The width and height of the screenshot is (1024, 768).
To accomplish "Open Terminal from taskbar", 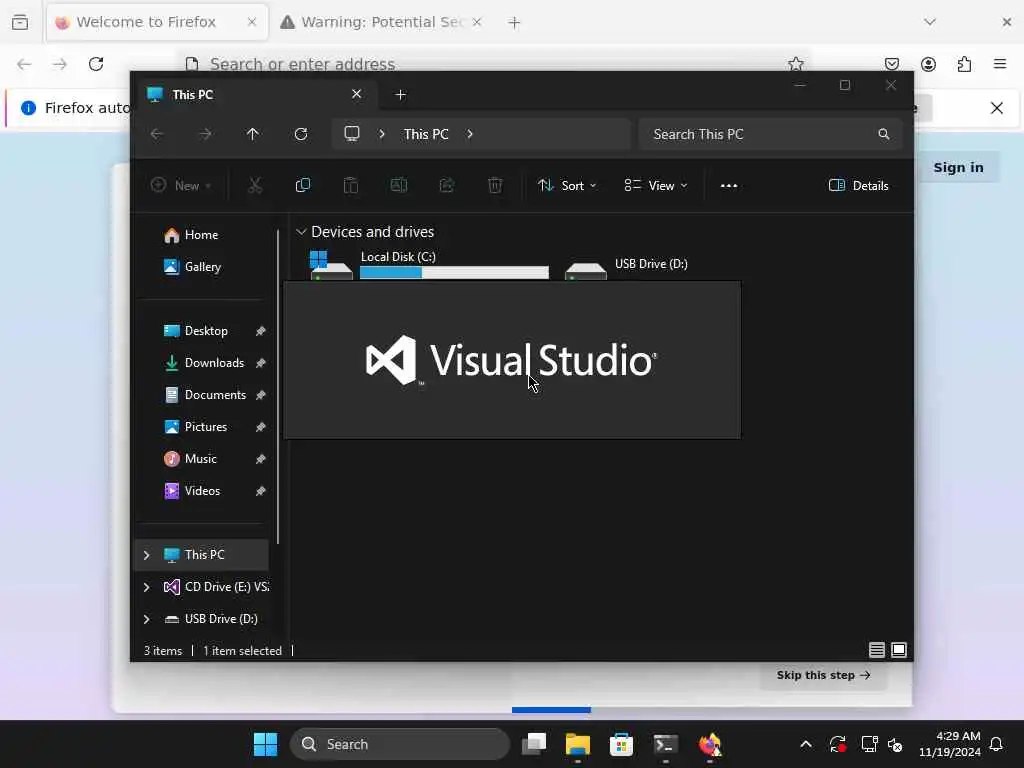I will (x=665, y=744).
